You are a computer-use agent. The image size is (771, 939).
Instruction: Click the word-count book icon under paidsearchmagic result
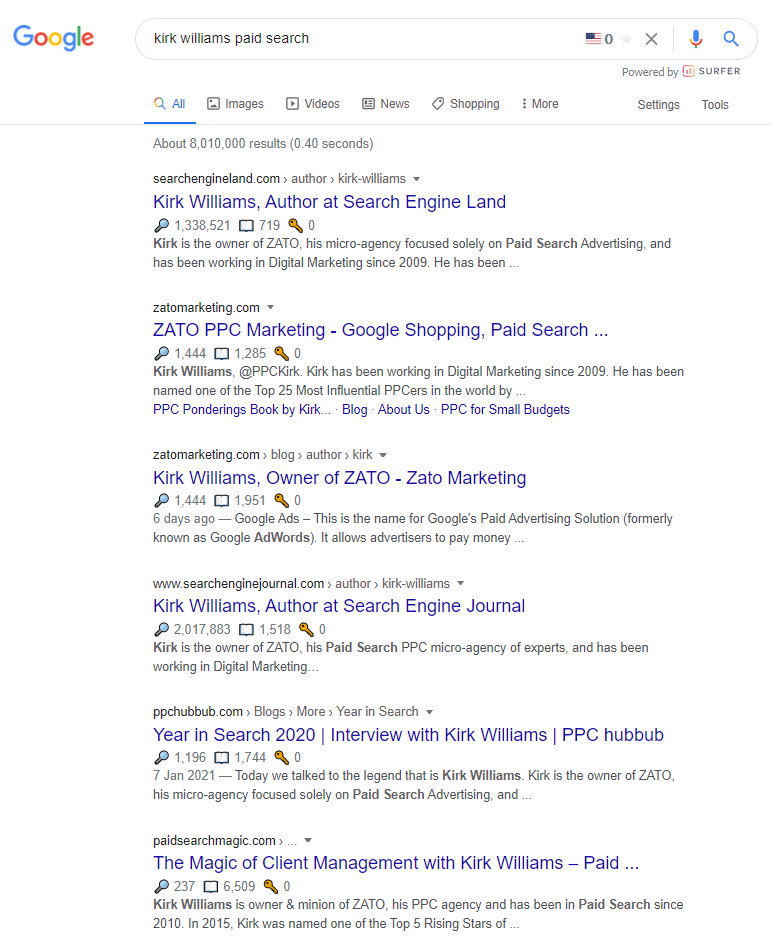[211, 886]
